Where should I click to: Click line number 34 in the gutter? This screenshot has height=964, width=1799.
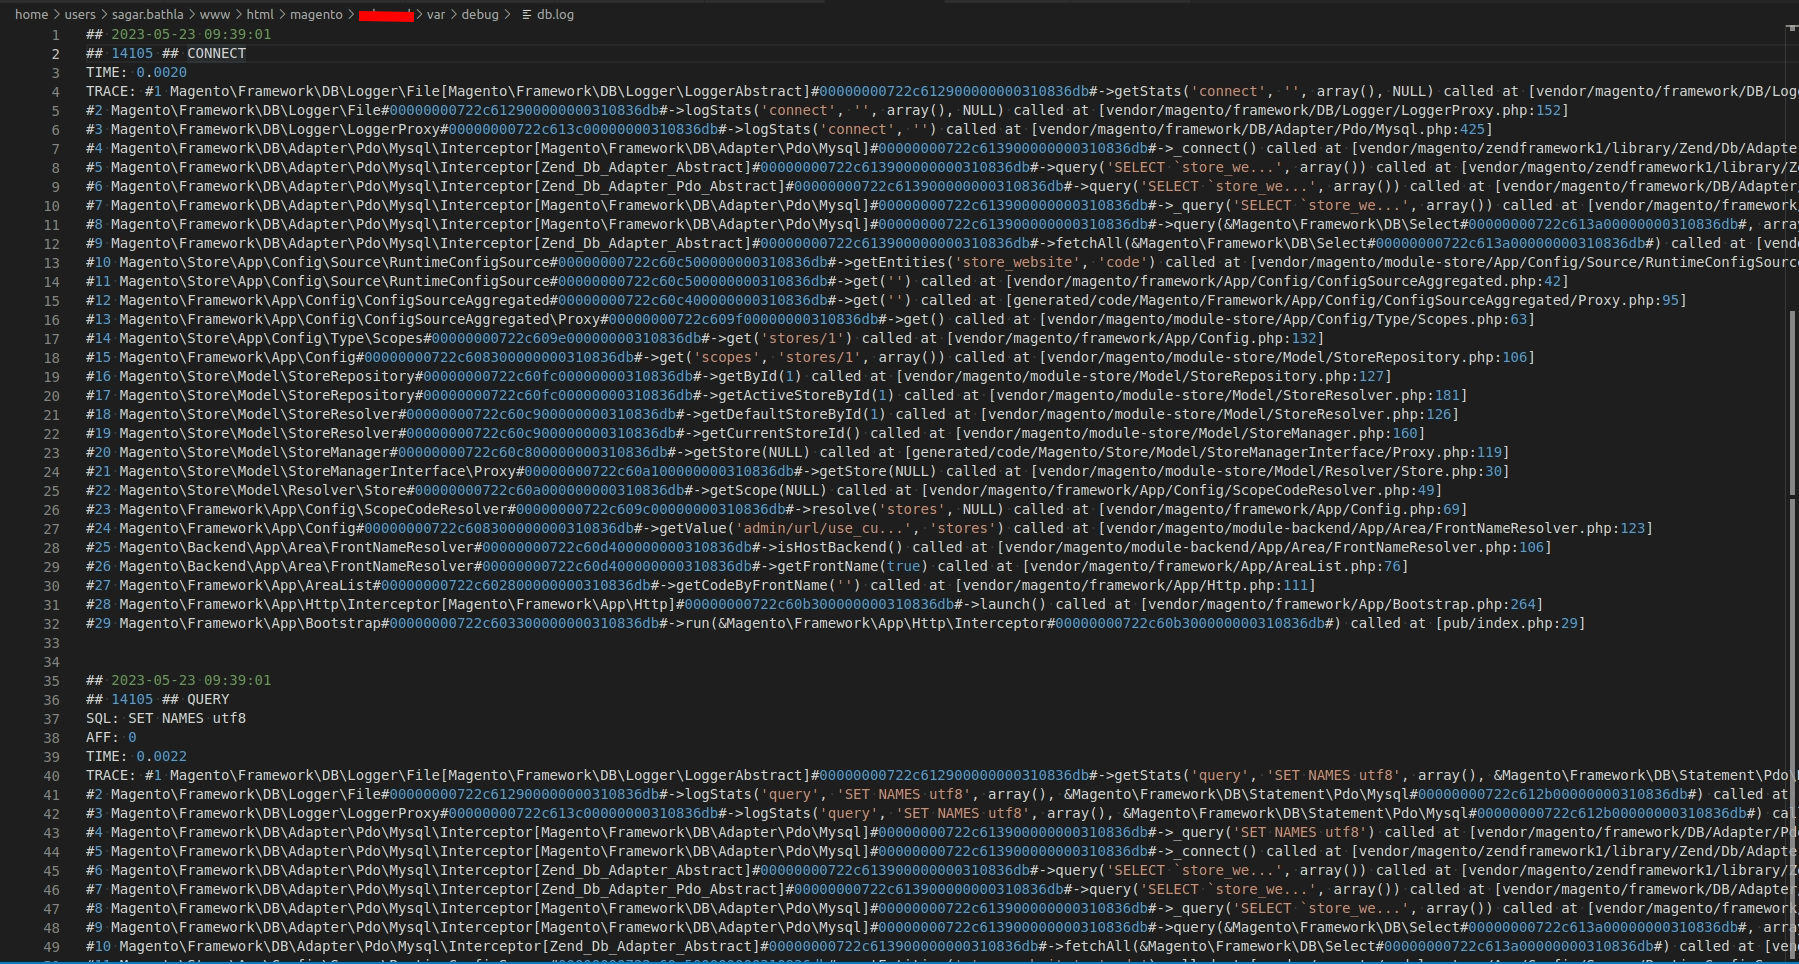click(x=51, y=661)
